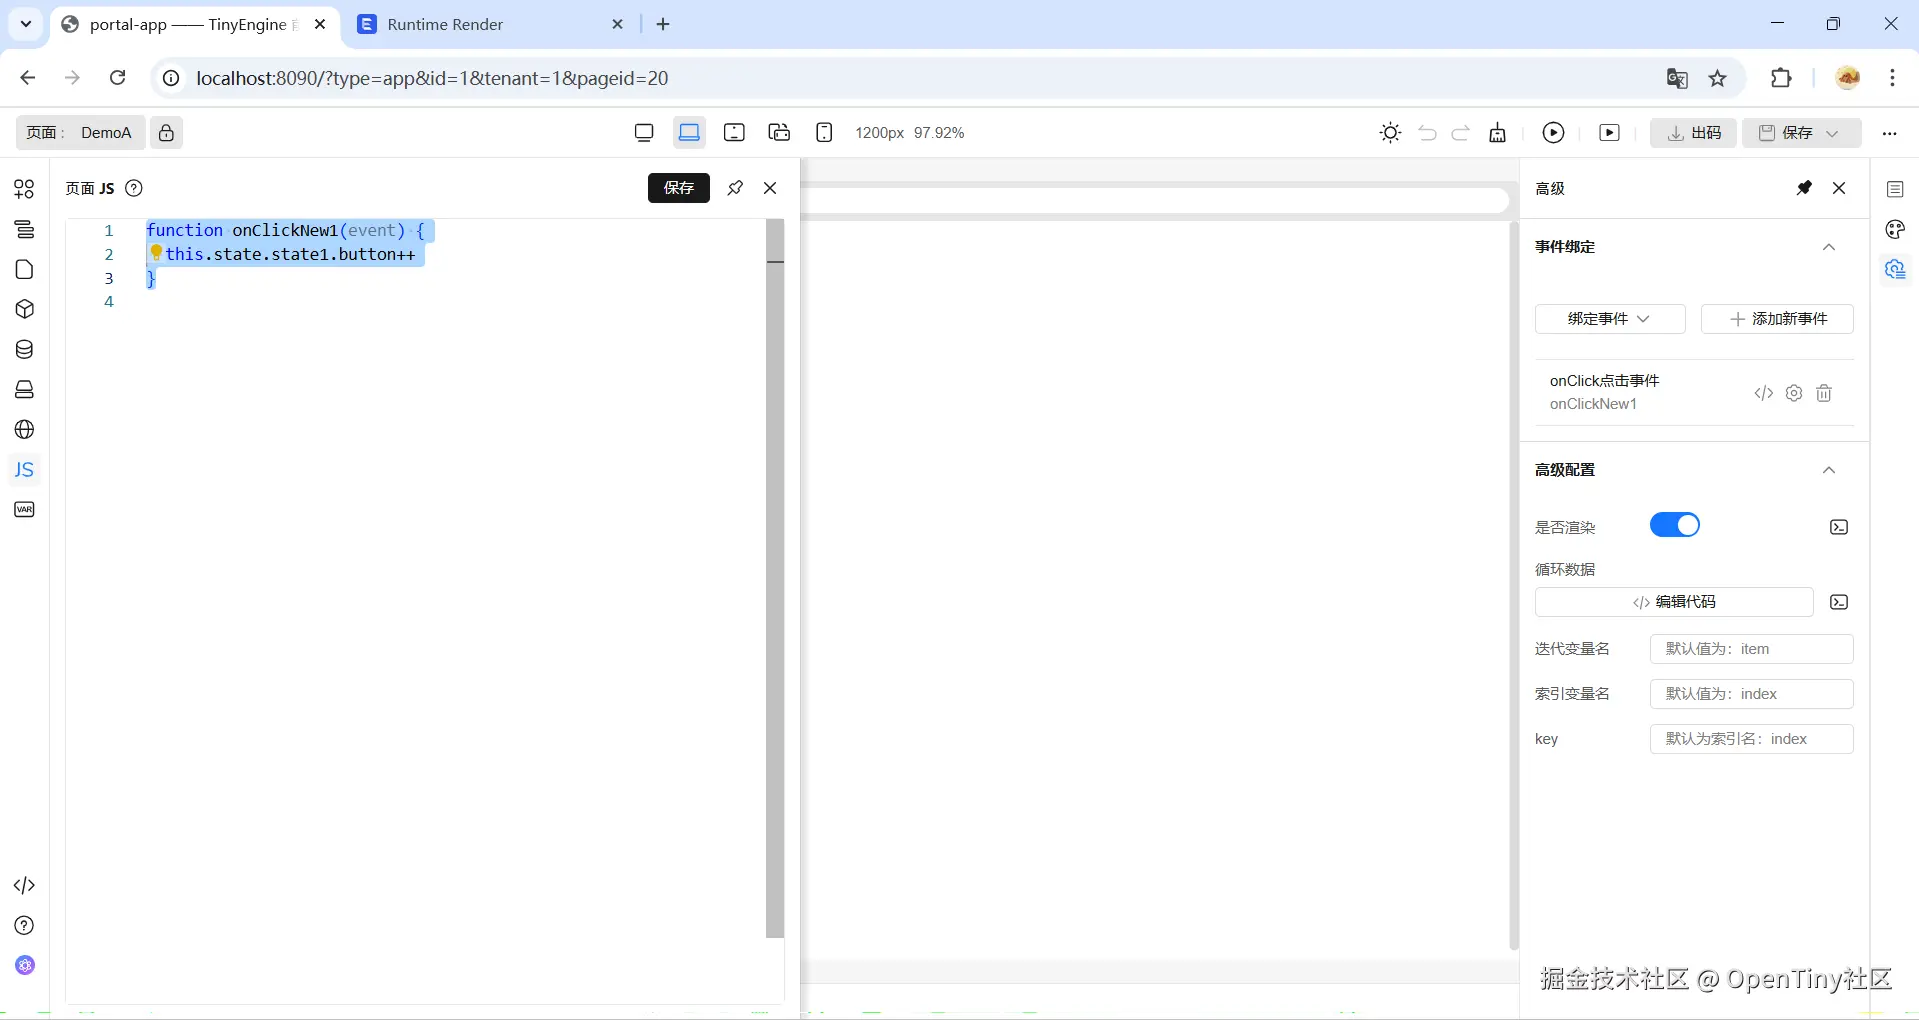Click the 页面: DemoA page selector
Screen dimensions: 1919x1020
pos(80,132)
